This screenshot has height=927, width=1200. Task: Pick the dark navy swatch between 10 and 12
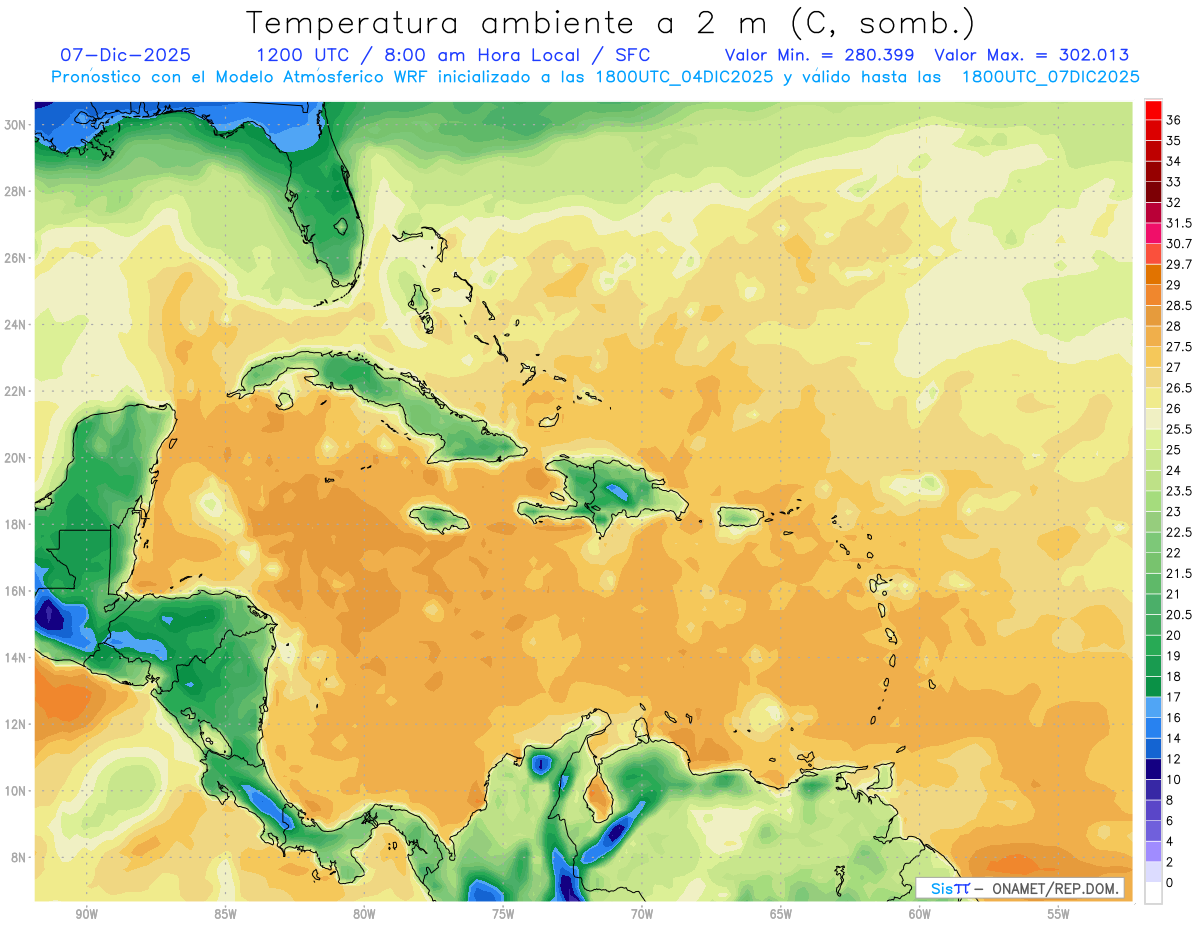pyautogui.click(x=1153, y=769)
